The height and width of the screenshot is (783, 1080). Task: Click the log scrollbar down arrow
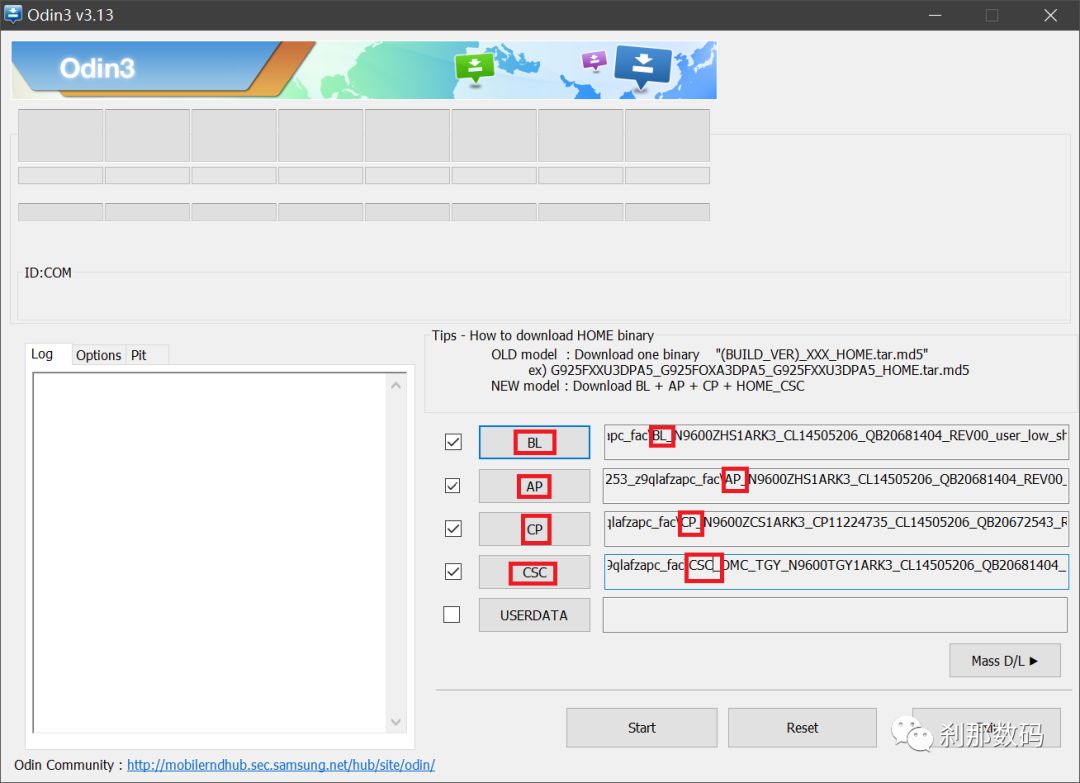click(x=396, y=722)
